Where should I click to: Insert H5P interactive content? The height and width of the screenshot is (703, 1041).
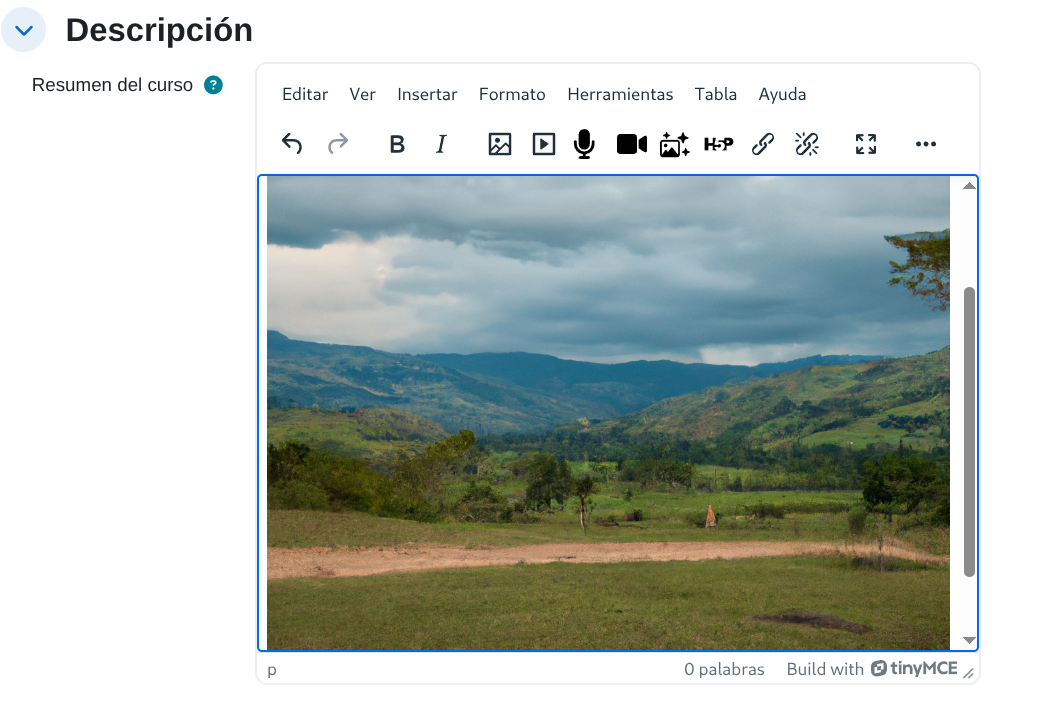[x=718, y=143]
